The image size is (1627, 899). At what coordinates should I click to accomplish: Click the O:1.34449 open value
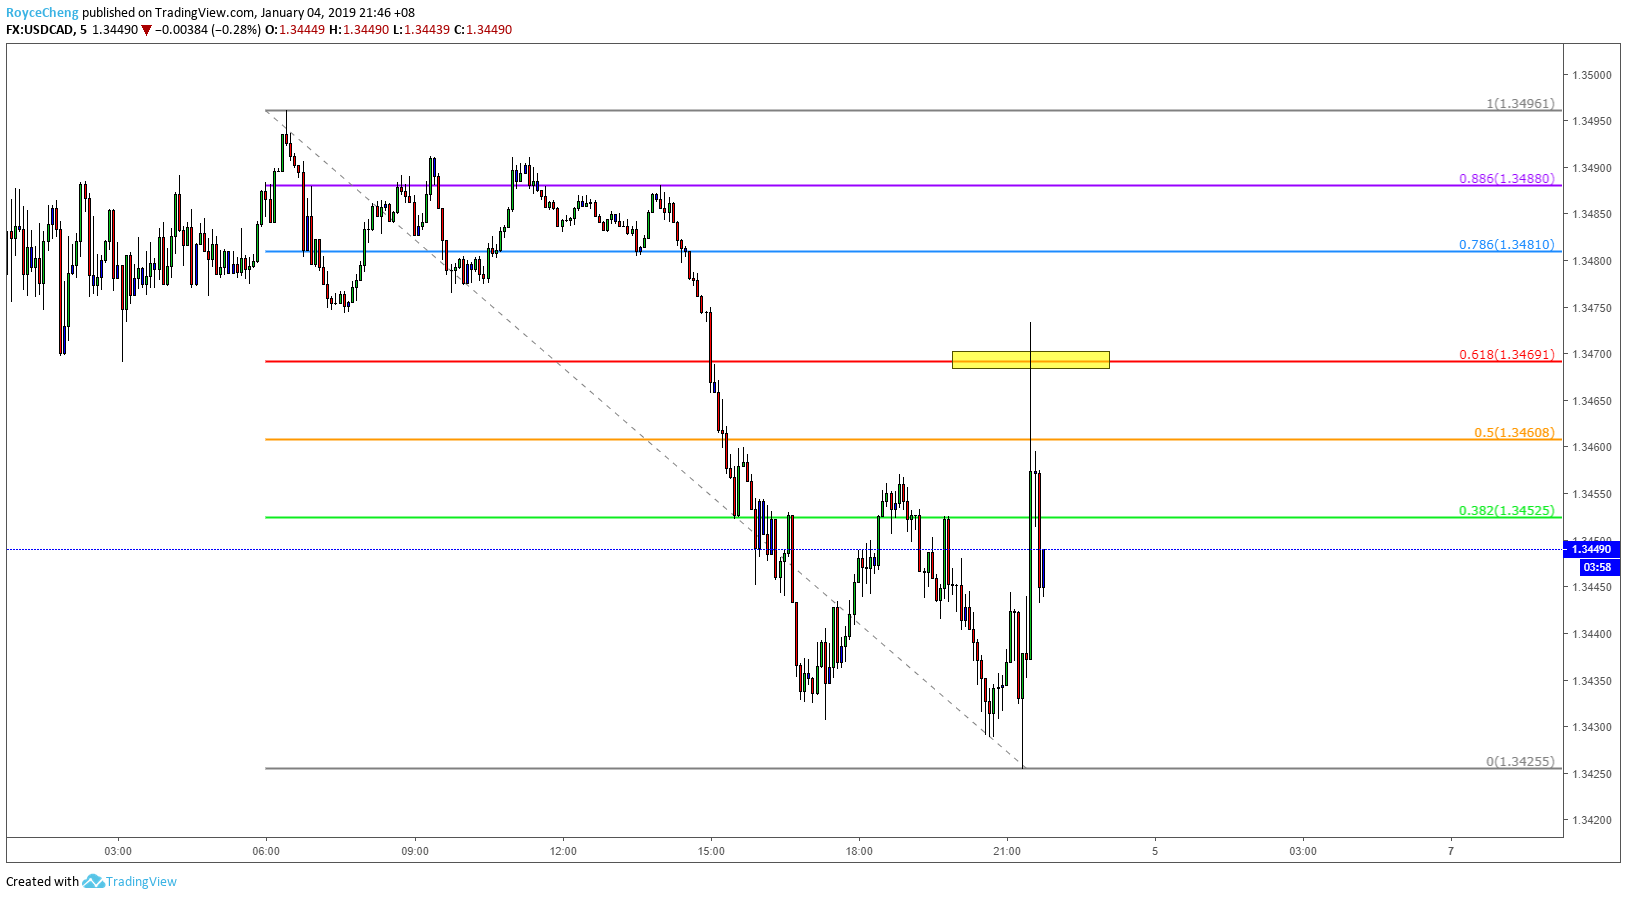[x=295, y=30]
